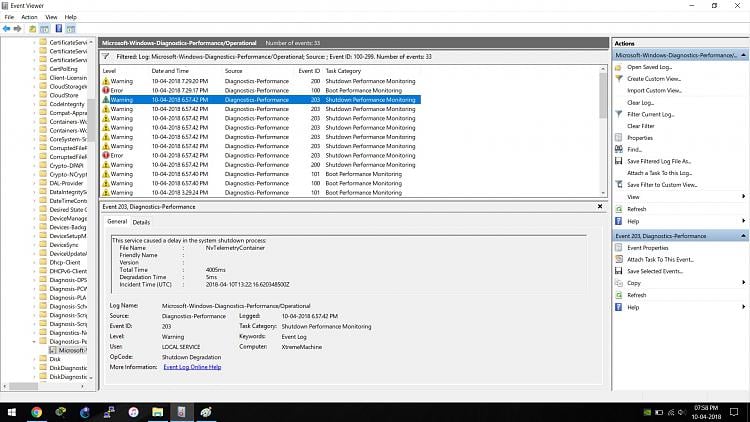Click Attach Task To This Event action
Screen dimensions: 750x422
[x=660, y=259]
